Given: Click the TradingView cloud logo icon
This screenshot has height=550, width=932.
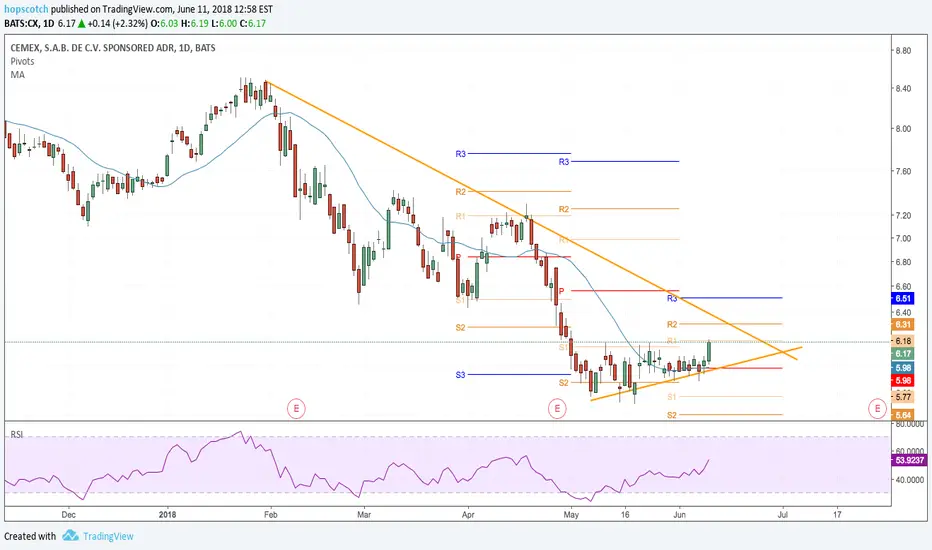Looking at the screenshot, I should (x=71, y=536).
